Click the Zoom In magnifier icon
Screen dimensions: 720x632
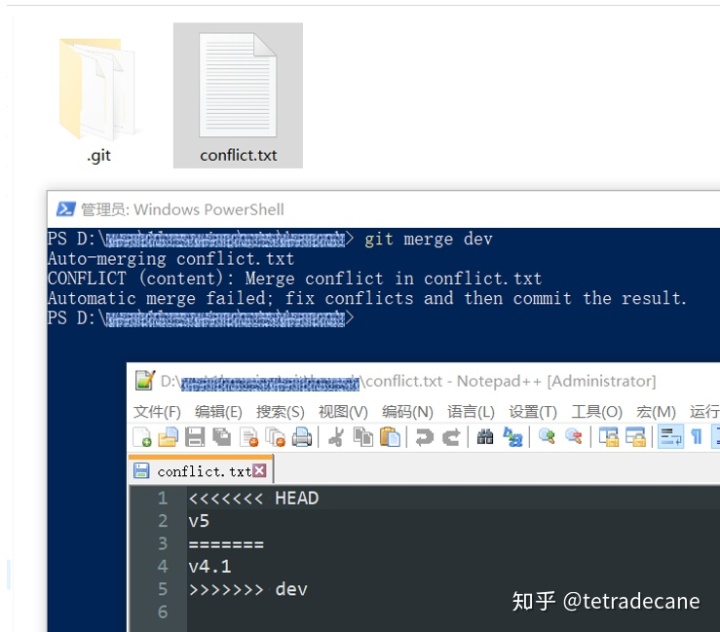click(546, 436)
